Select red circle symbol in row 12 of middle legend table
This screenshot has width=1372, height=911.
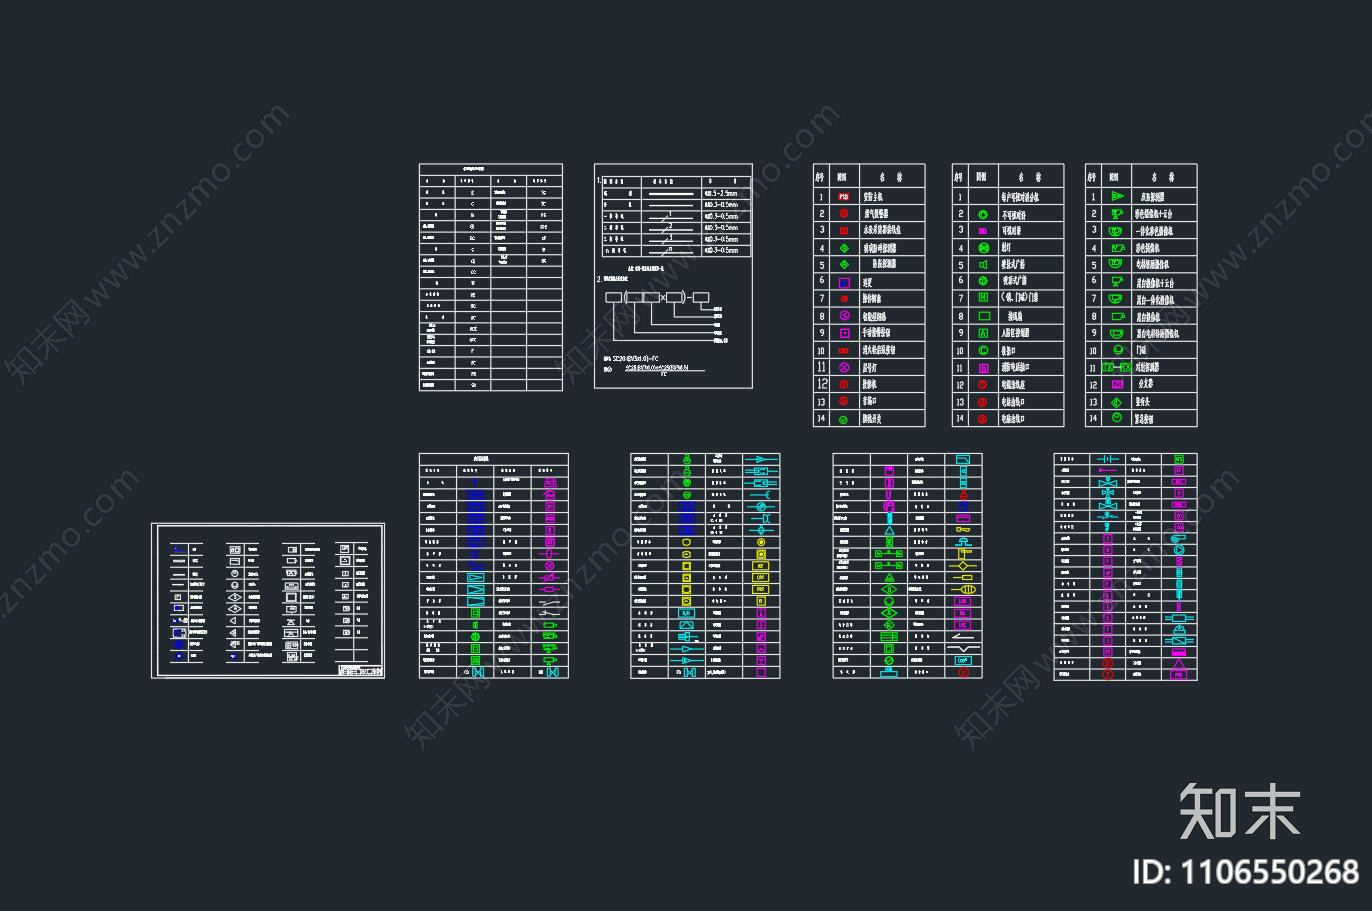coord(982,384)
